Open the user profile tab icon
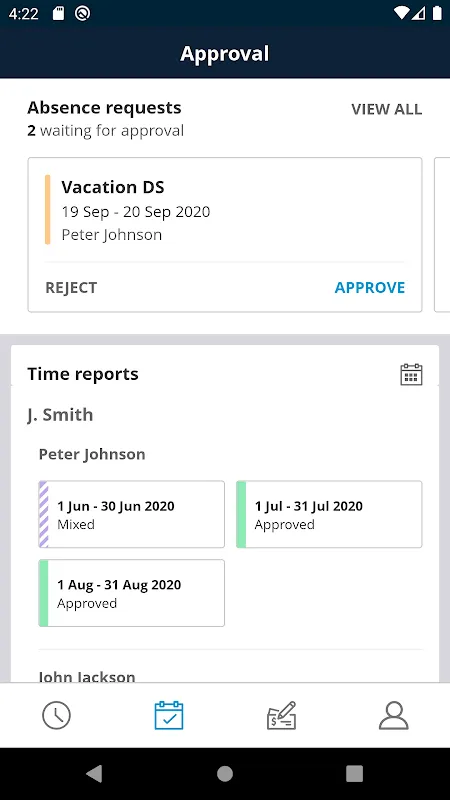 pos(393,715)
